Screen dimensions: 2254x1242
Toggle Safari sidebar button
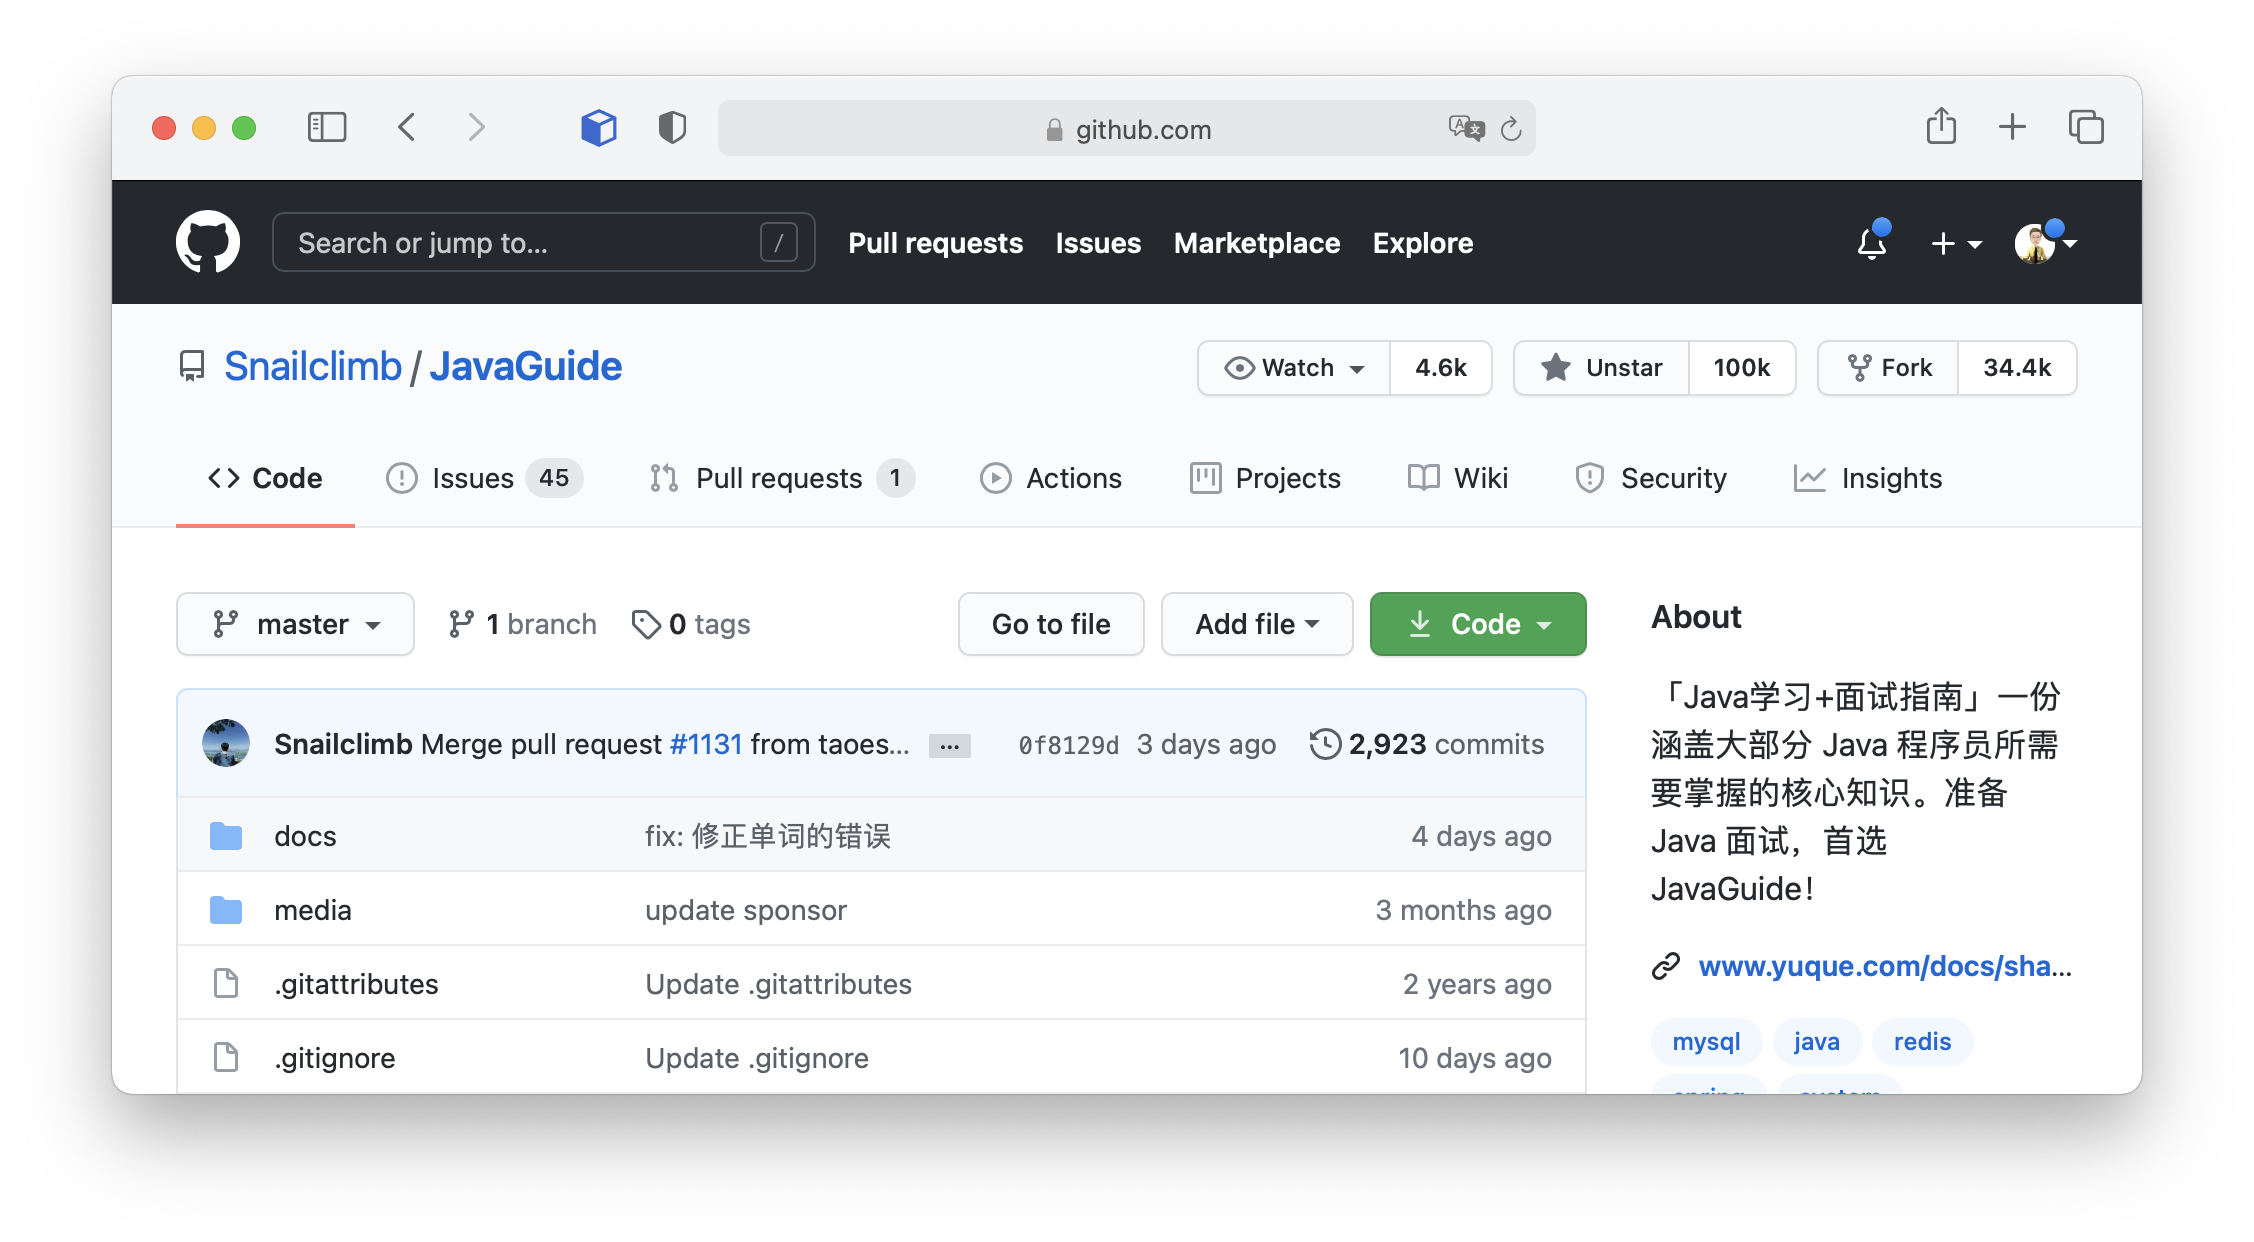click(x=327, y=127)
